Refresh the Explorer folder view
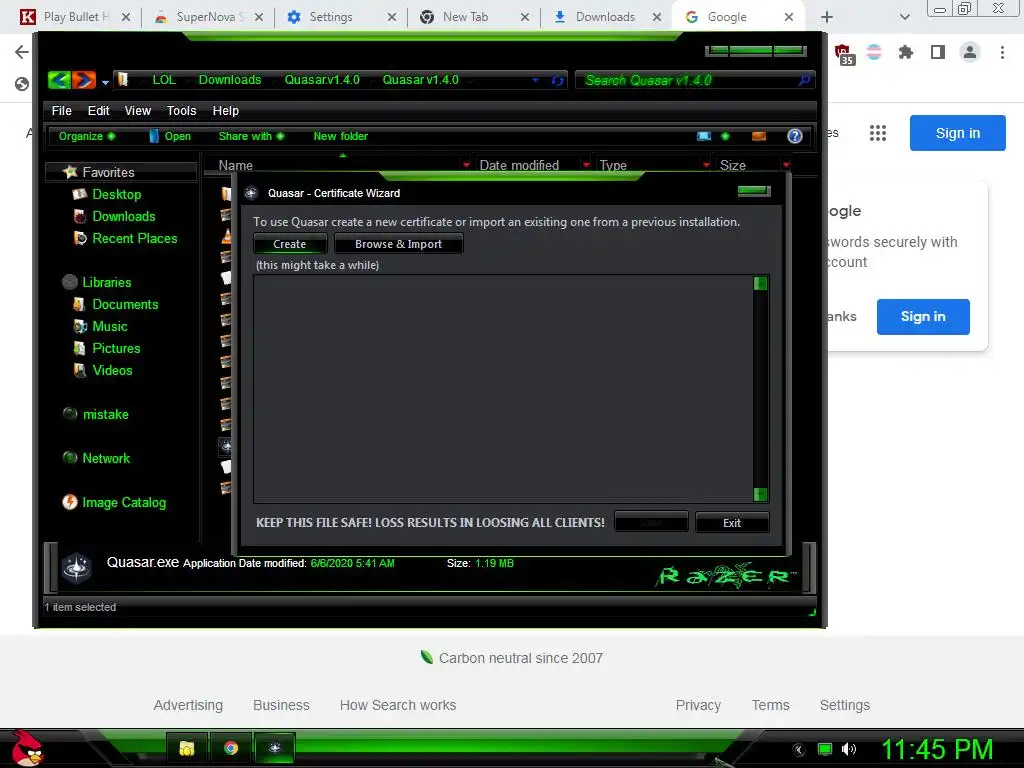Screen dimensions: 1024x768 coord(557,80)
